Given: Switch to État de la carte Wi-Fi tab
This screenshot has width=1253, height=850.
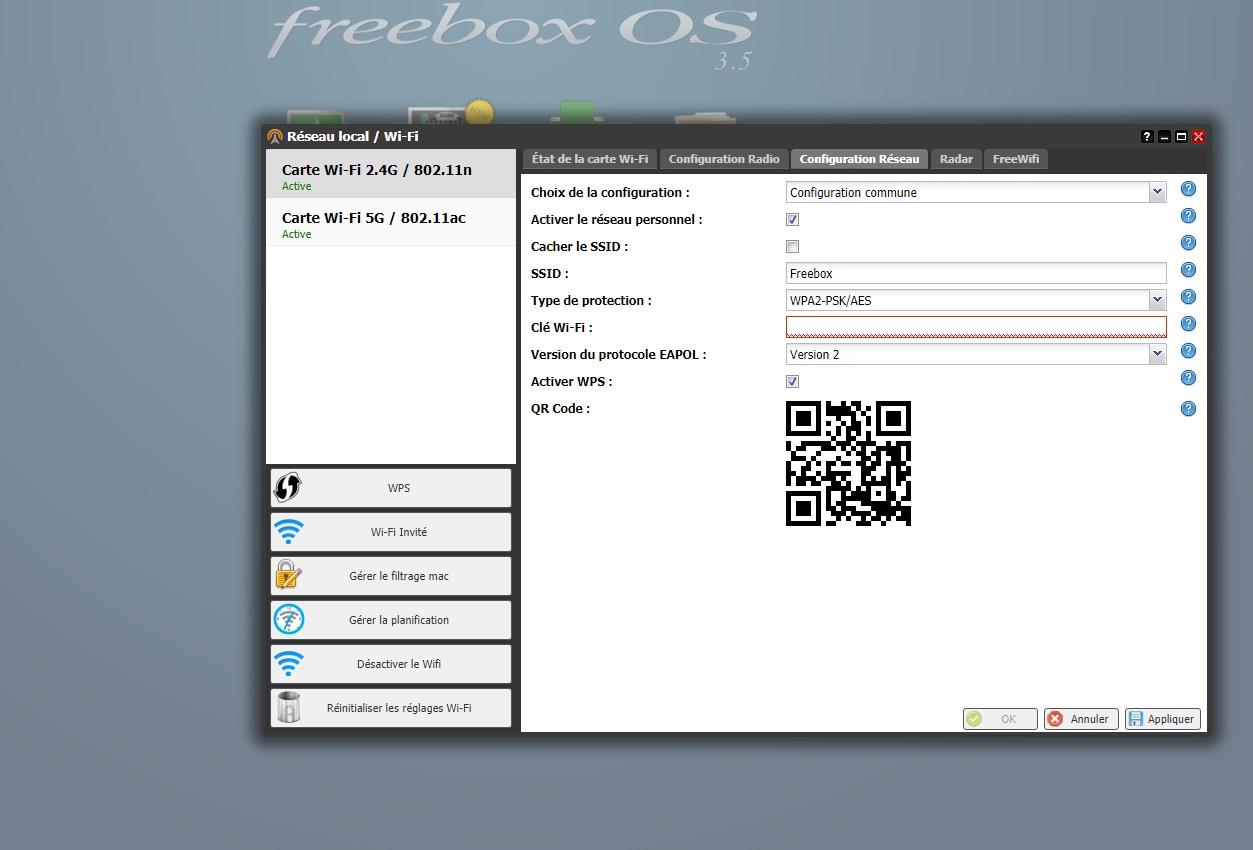Looking at the screenshot, I should 589,159.
